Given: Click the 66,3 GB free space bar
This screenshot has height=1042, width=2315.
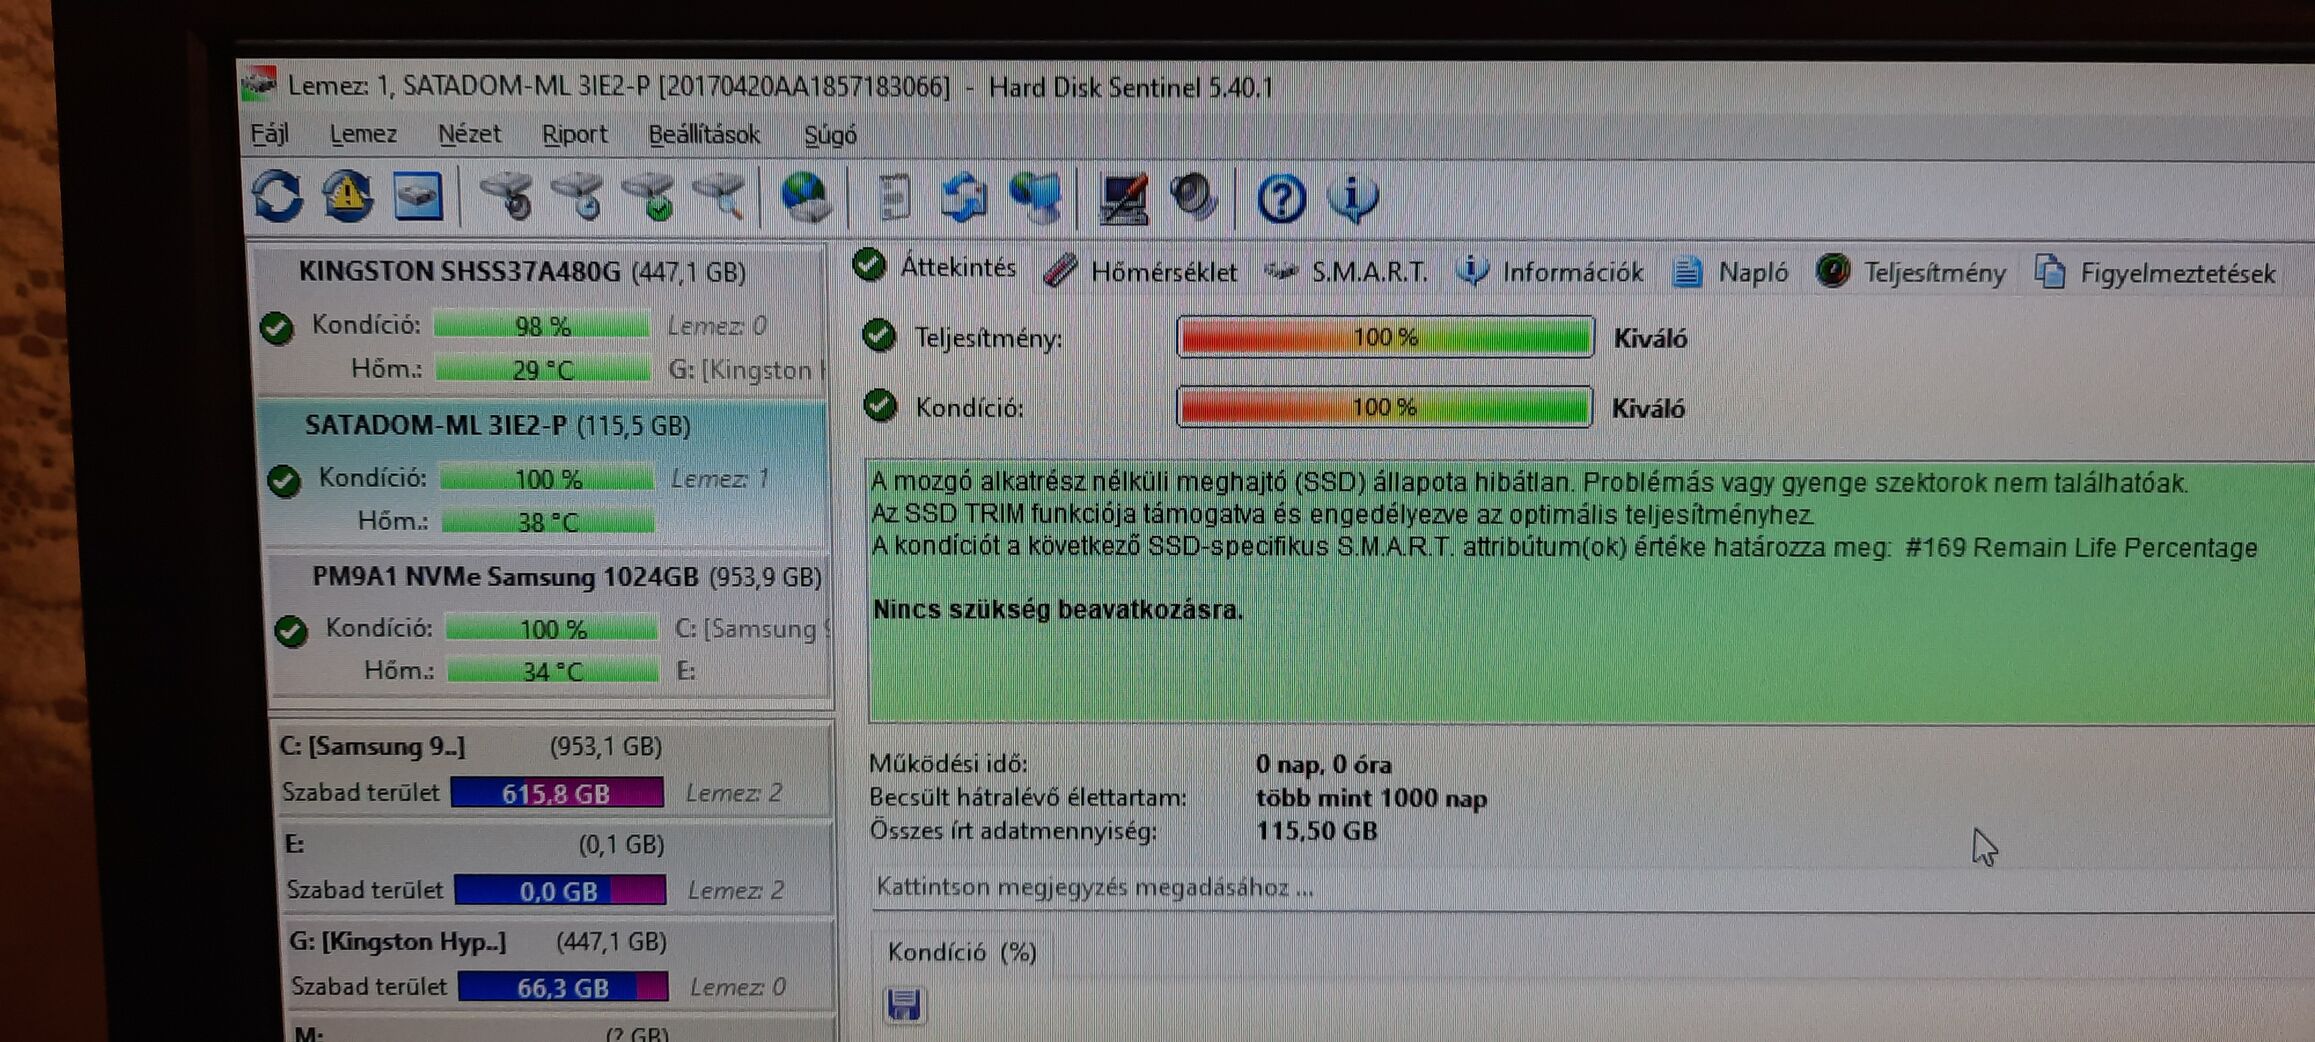Looking at the screenshot, I should [563, 987].
